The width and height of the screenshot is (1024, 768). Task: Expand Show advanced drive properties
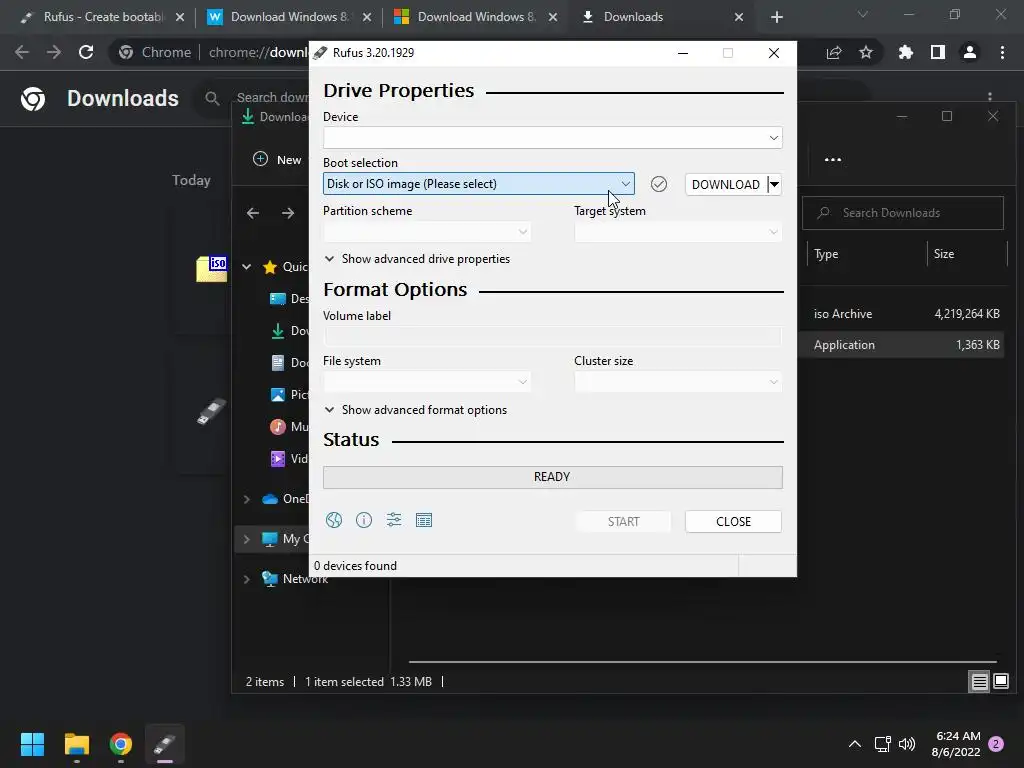pos(417,259)
